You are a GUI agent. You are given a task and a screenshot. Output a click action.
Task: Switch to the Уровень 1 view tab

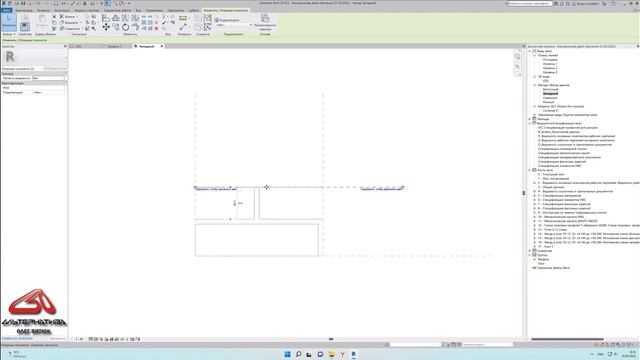click(x=115, y=47)
